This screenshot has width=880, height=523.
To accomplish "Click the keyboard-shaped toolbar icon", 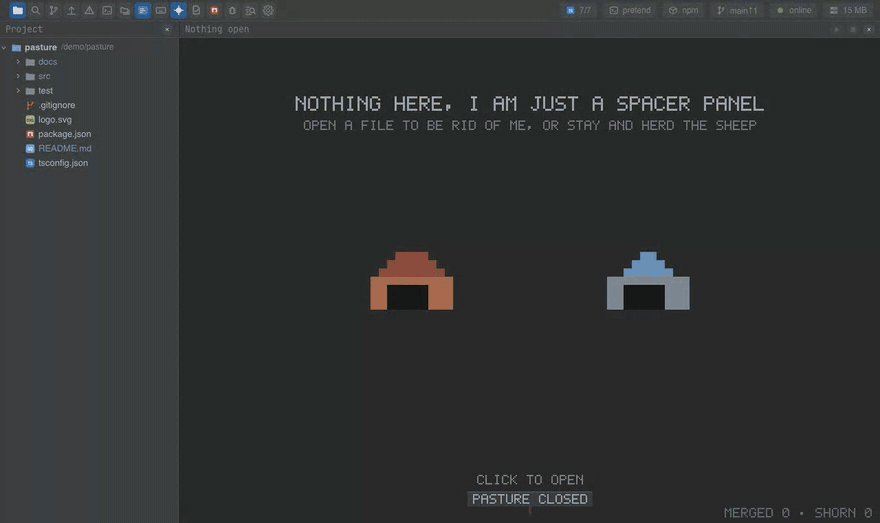I will 161,10.
